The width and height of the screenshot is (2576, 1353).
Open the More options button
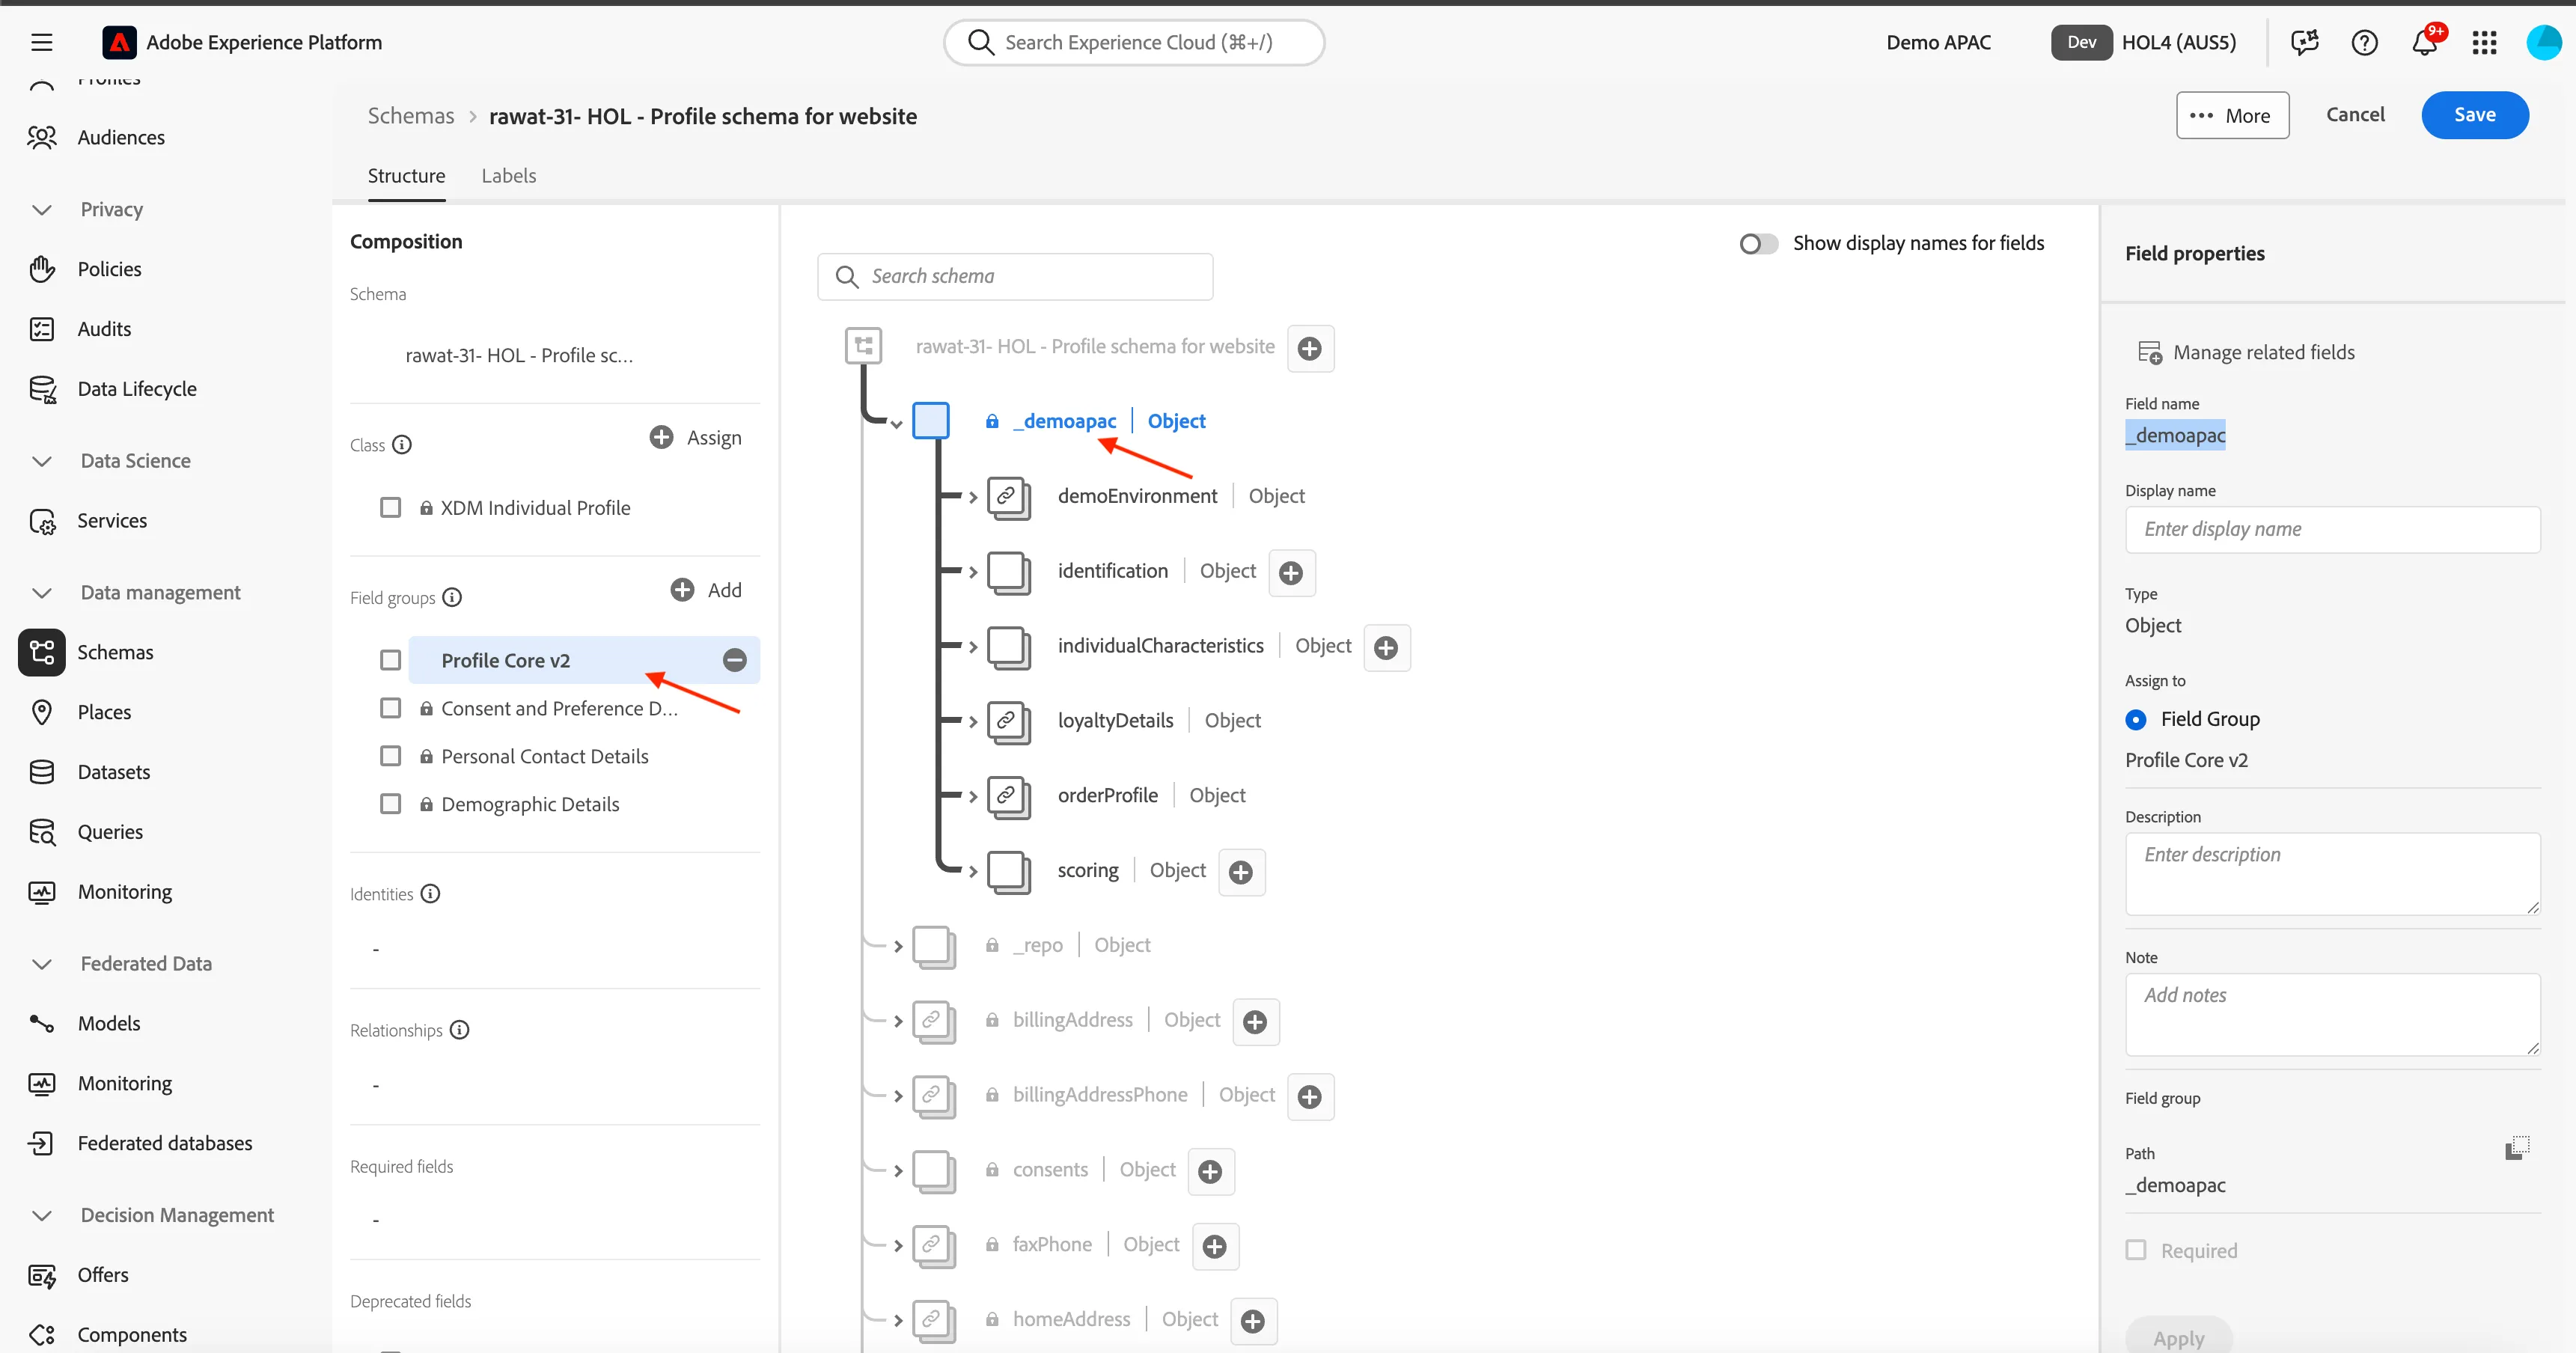click(x=2232, y=115)
